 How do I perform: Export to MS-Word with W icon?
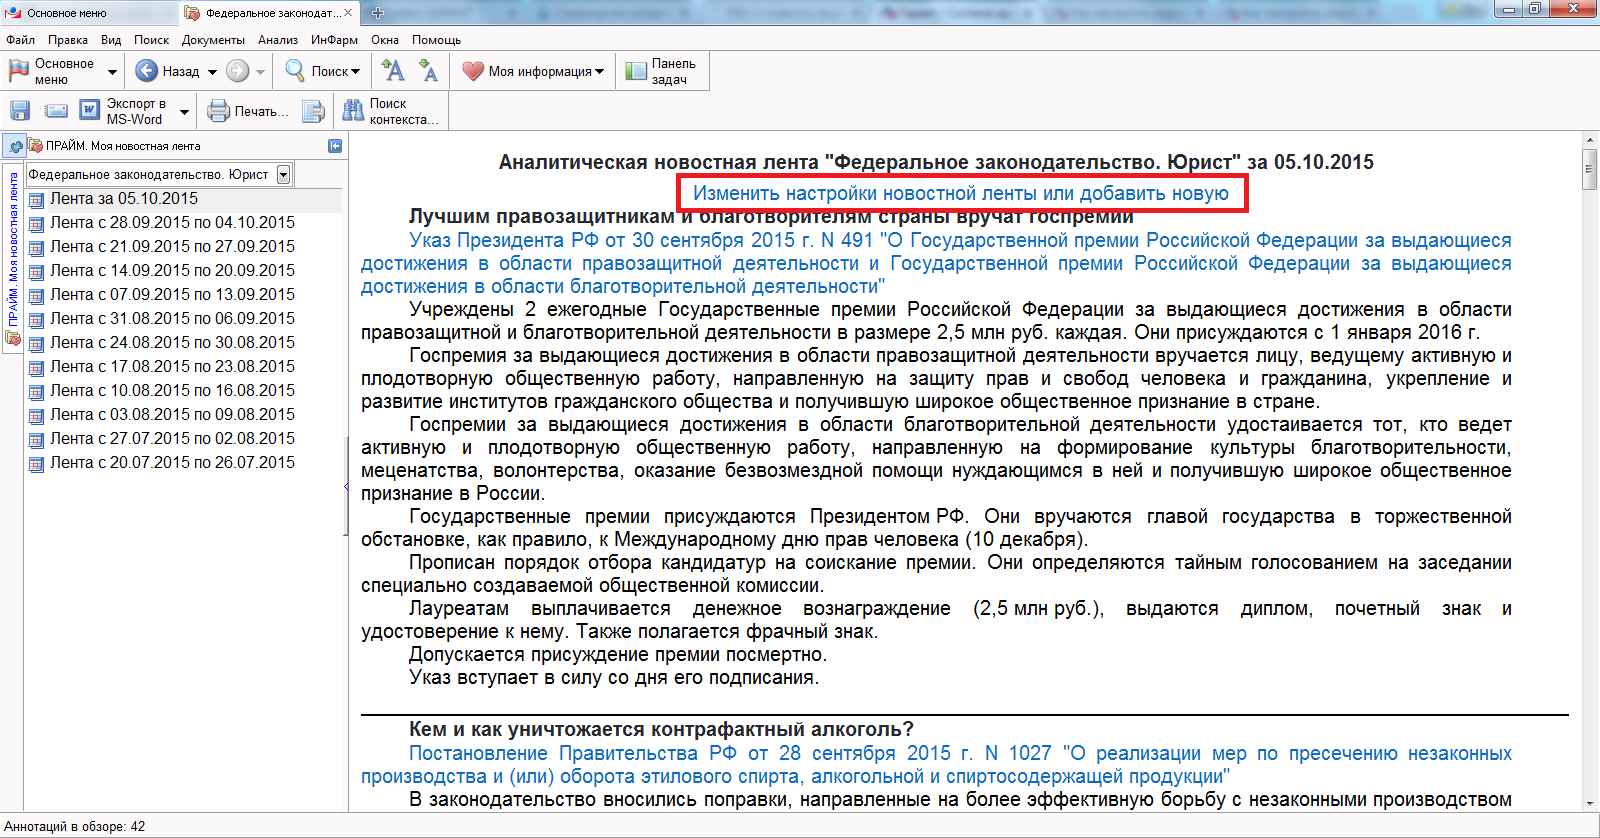point(89,110)
